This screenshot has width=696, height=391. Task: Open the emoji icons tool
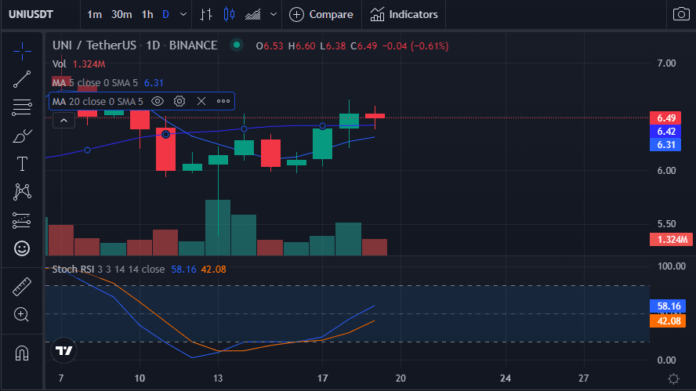click(x=22, y=248)
